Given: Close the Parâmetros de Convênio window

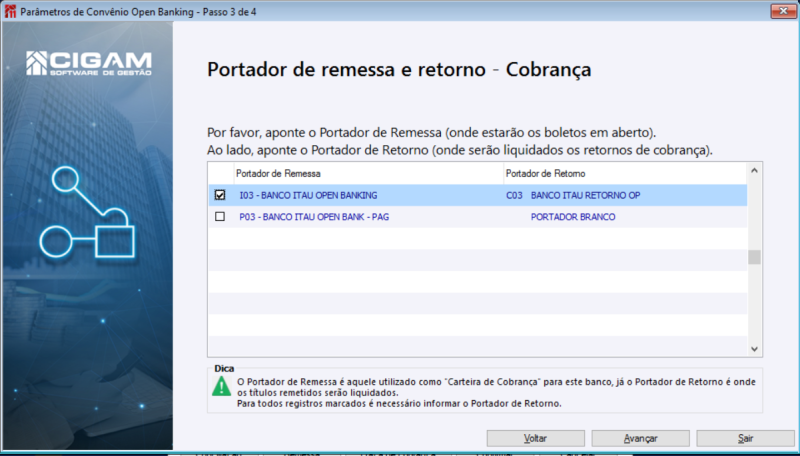Looking at the screenshot, I should click(x=784, y=11).
